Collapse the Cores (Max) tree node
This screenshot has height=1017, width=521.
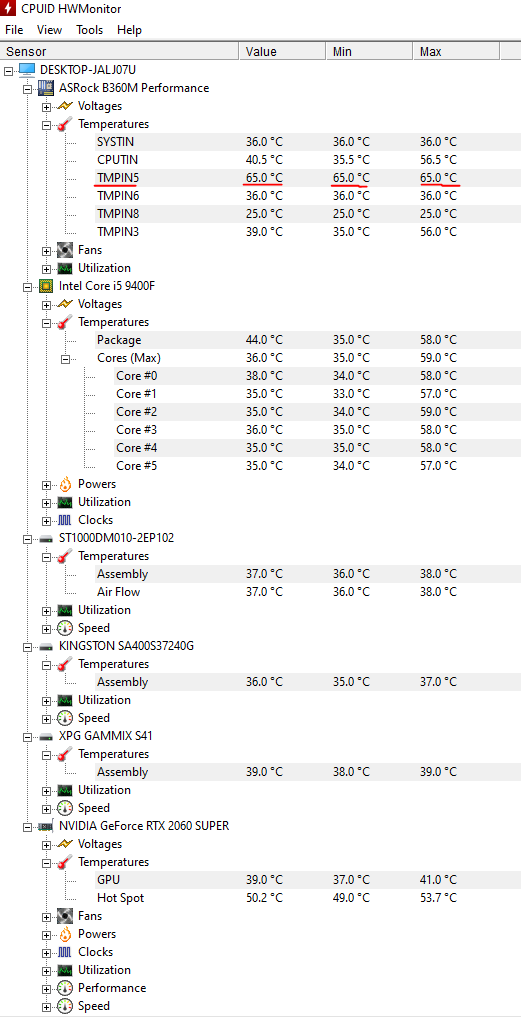pyautogui.click(x=66, y=358)
